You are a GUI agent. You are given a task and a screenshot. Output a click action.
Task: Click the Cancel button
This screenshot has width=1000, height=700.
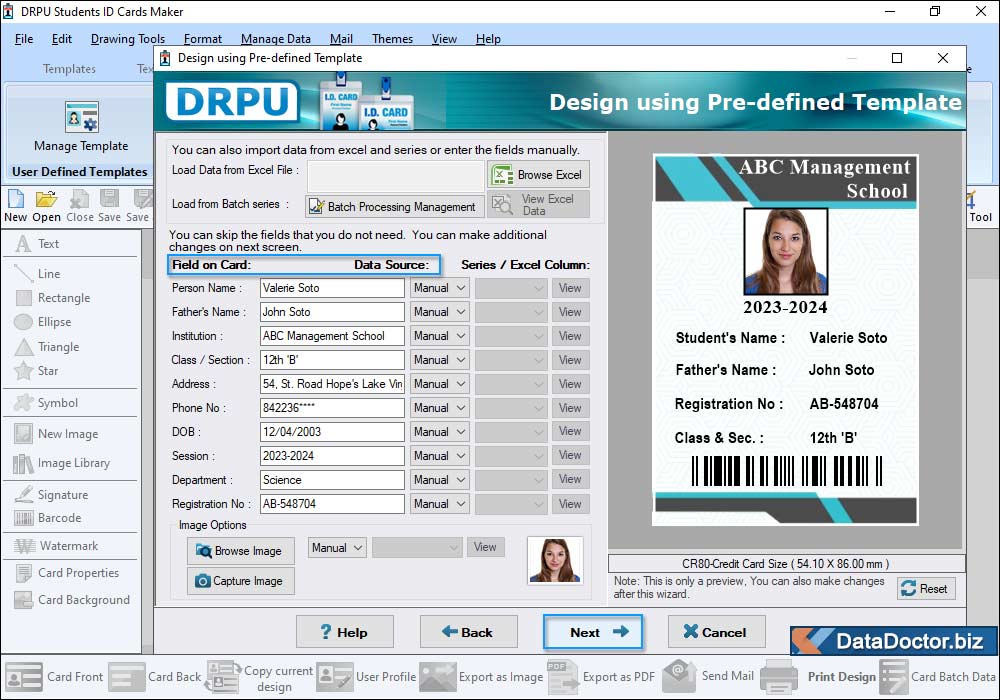tap(716, 632)
